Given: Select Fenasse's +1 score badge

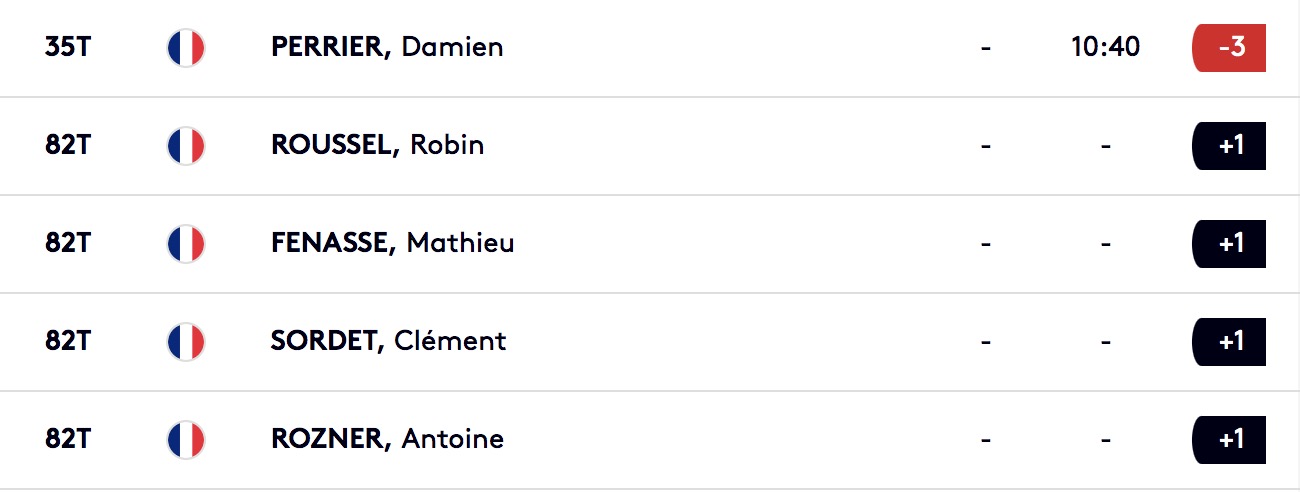Looking at the screenshot, I should point(1230,243).
